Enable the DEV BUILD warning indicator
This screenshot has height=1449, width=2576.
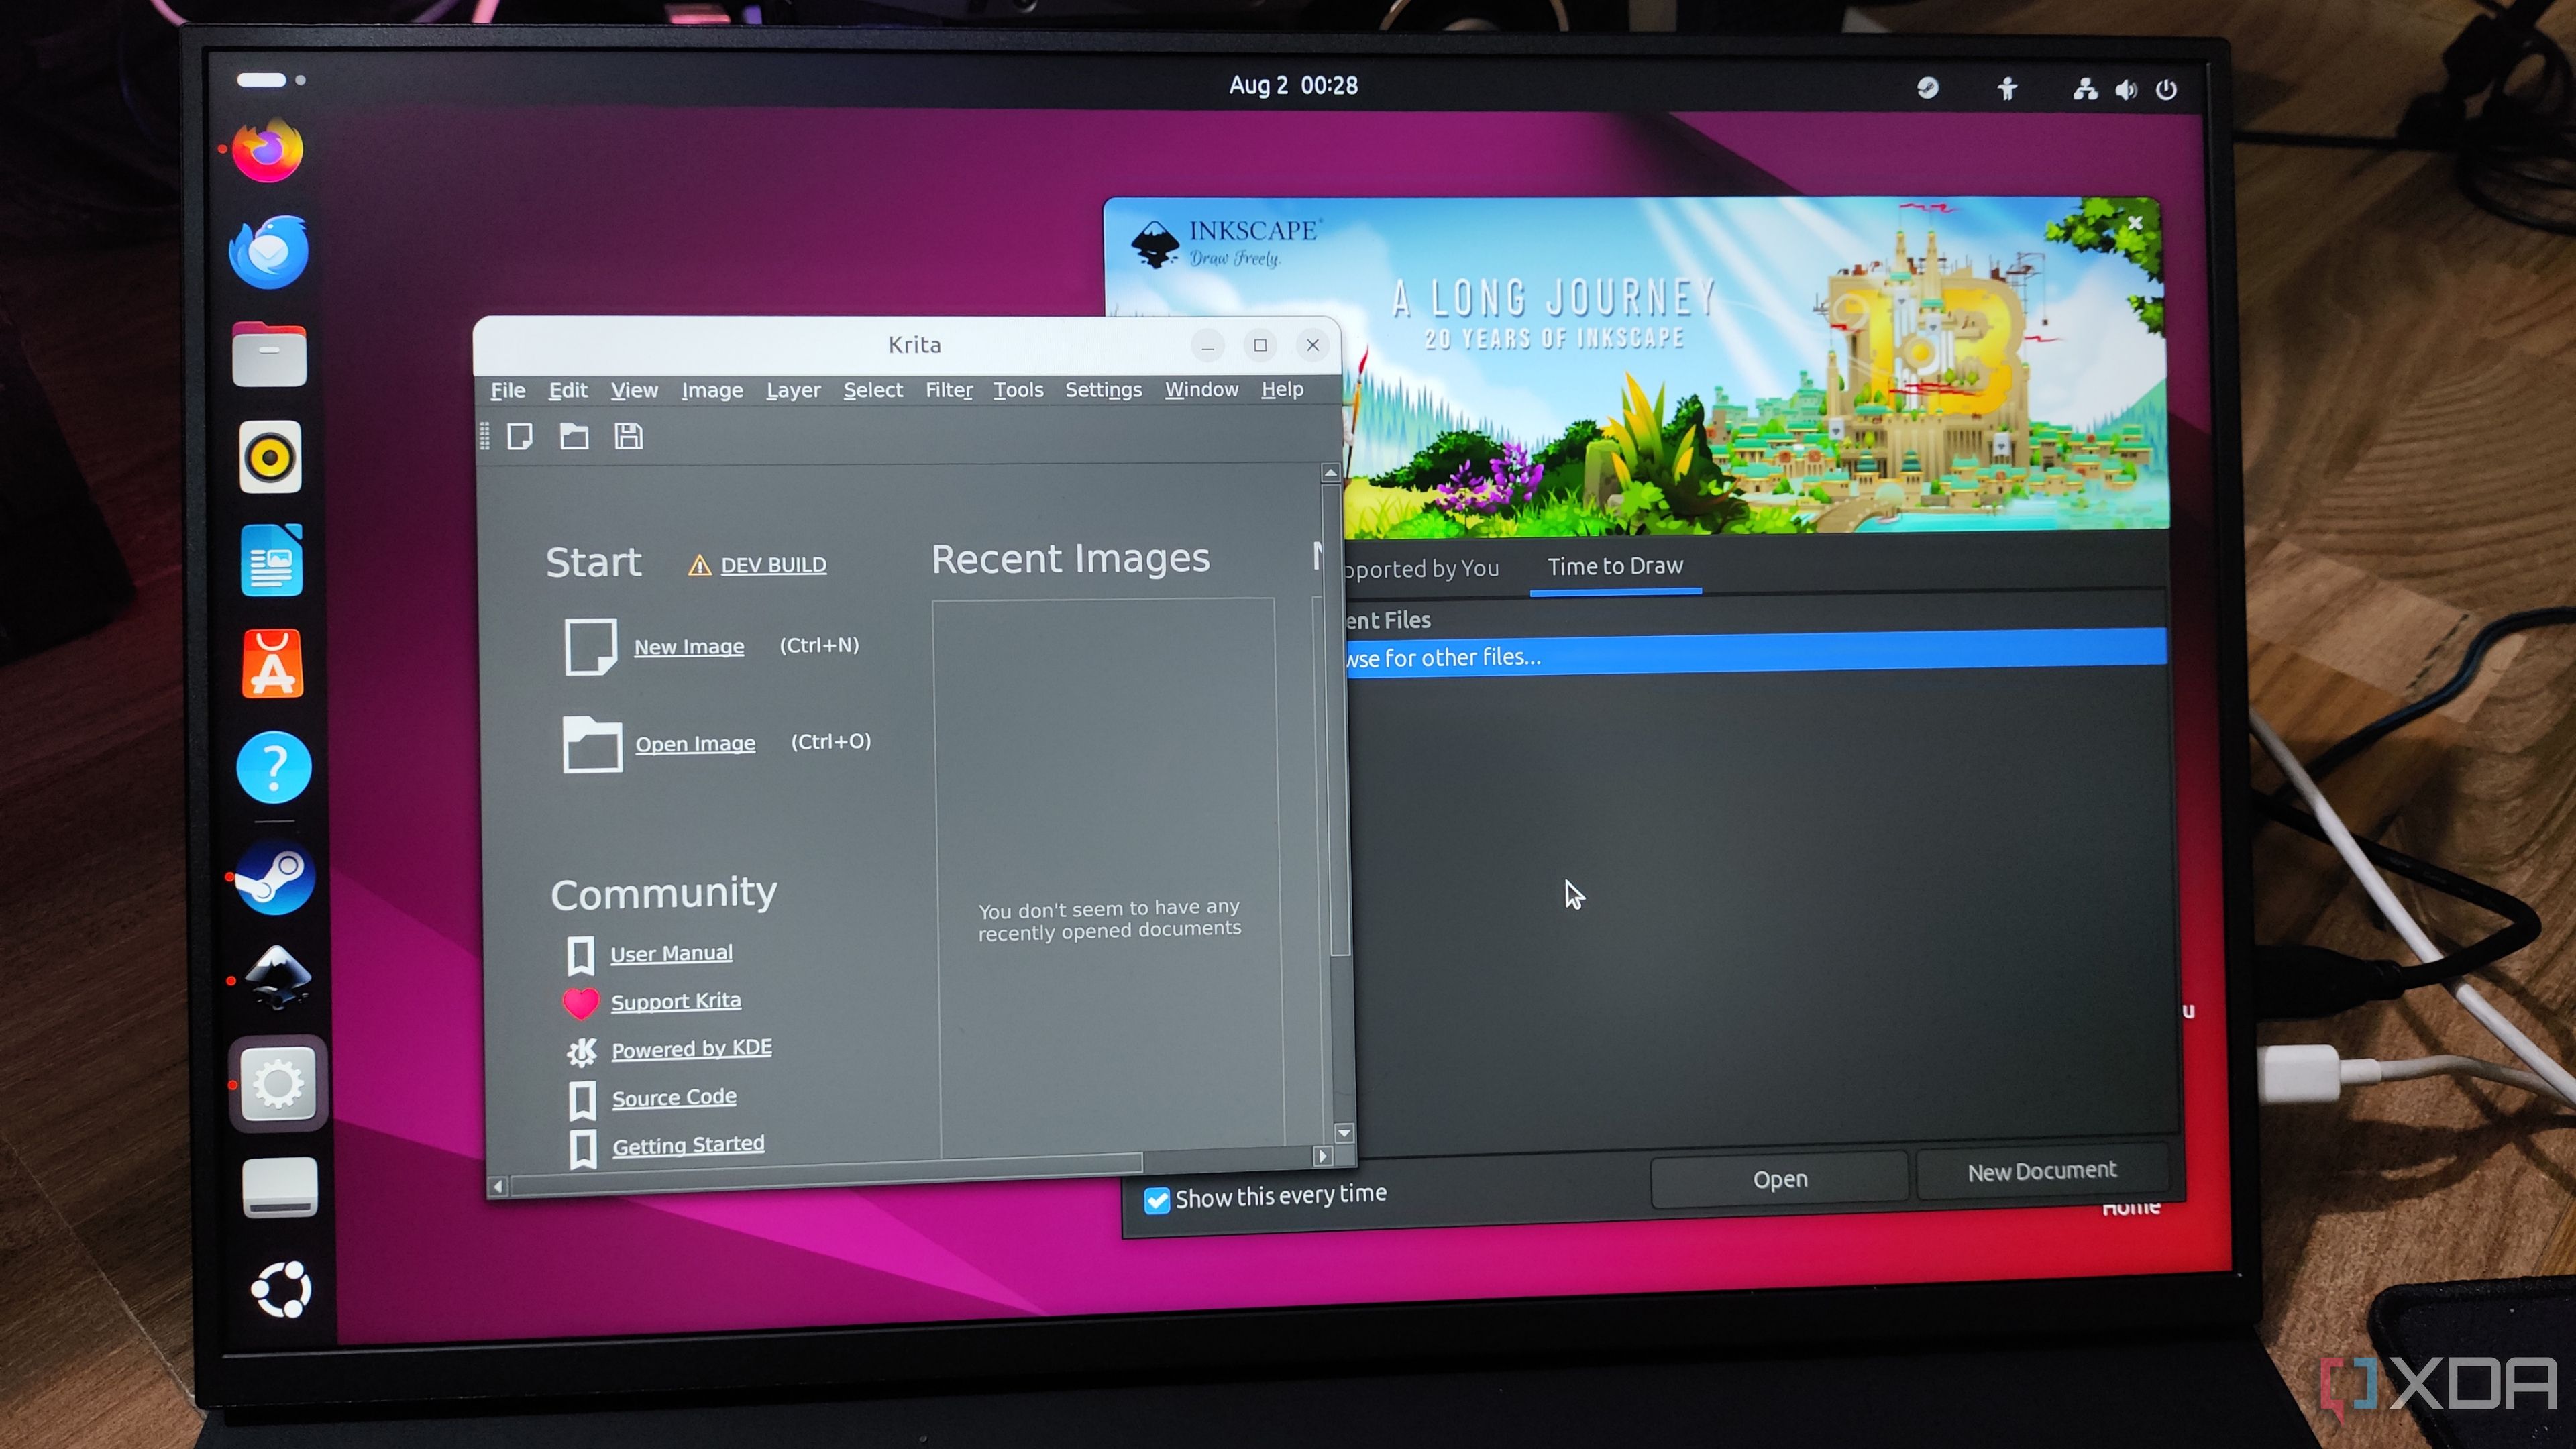(x=757, y=563)
